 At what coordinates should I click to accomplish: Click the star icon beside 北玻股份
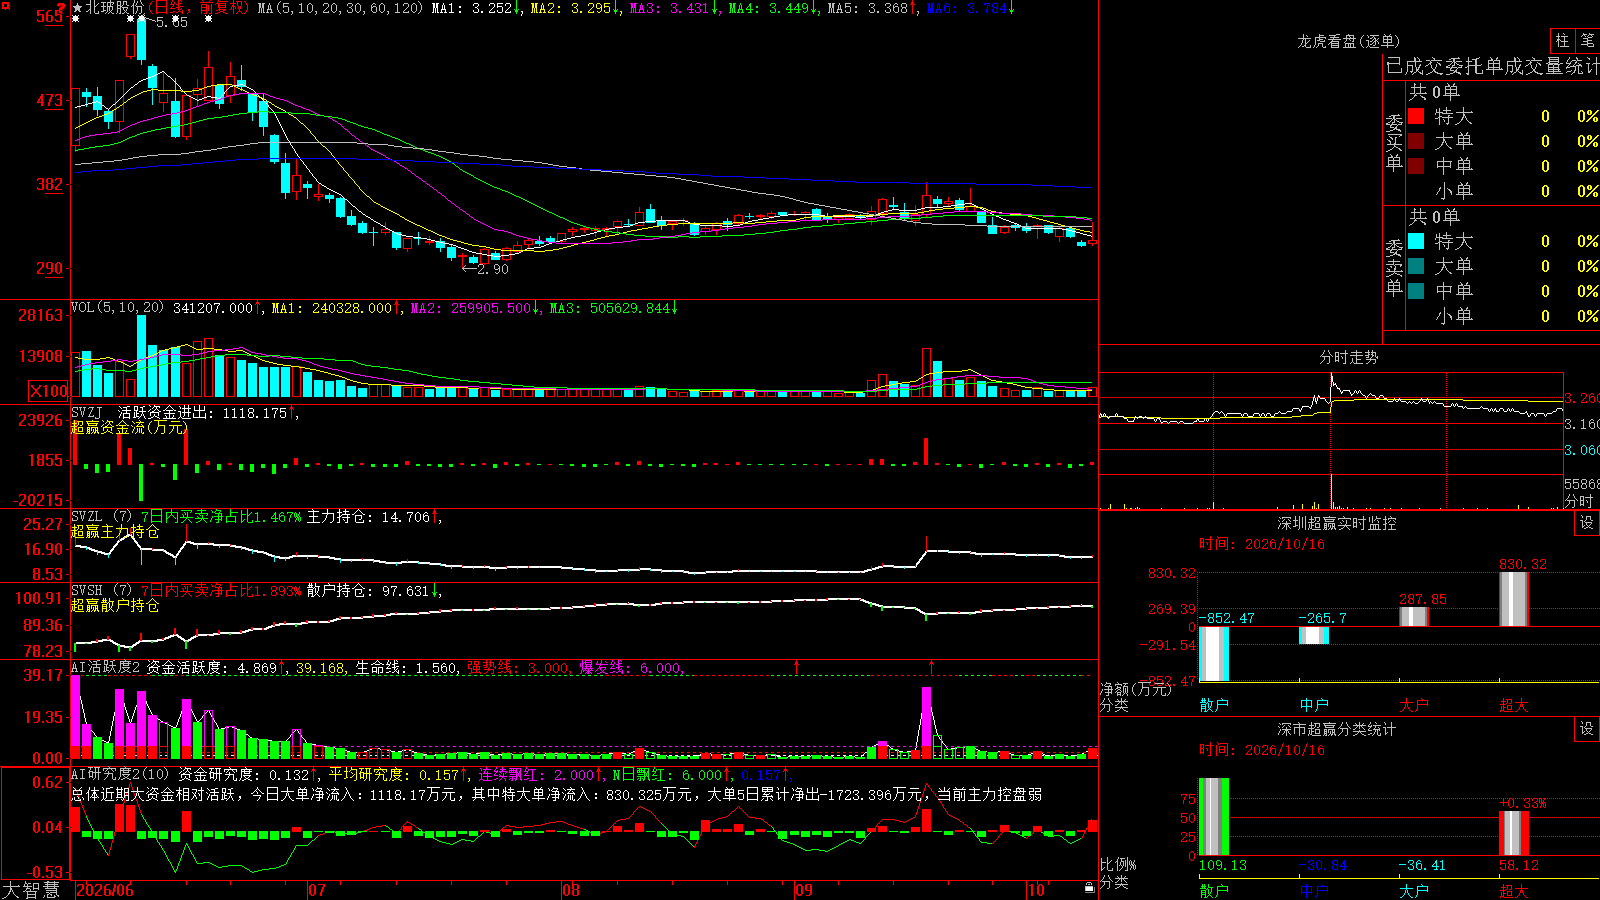[78, 8]
